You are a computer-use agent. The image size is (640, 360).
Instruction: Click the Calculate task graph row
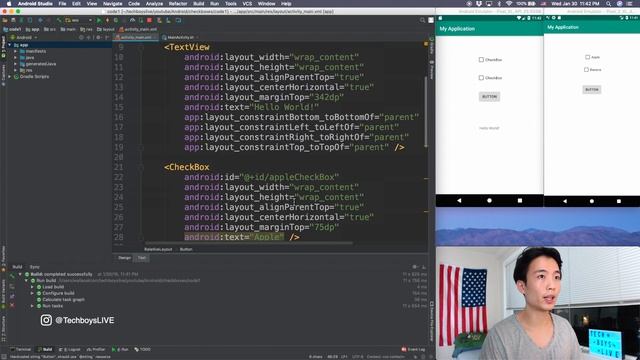[x=63, y=300]
